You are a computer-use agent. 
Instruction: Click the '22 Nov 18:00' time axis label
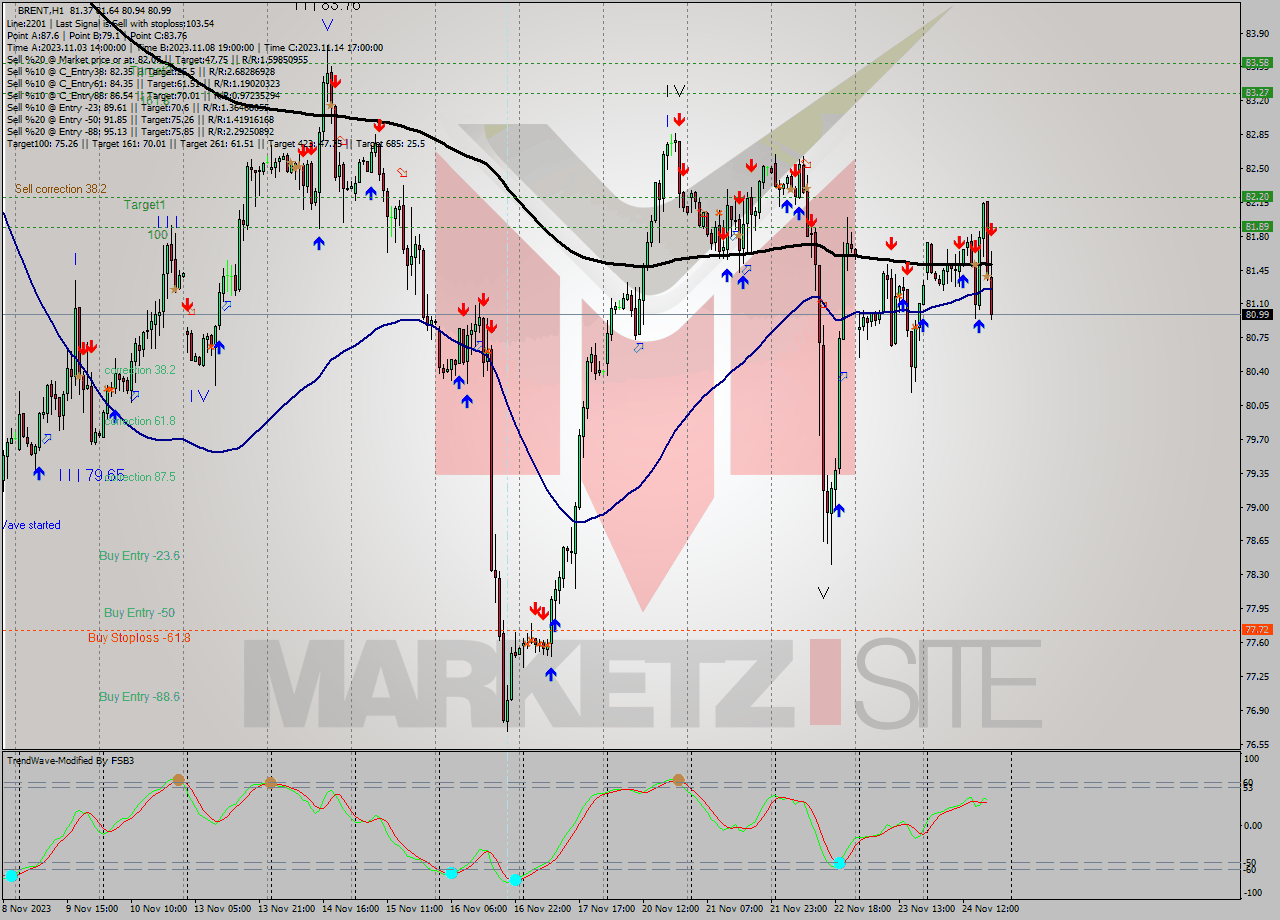click(x=862, y=909)
